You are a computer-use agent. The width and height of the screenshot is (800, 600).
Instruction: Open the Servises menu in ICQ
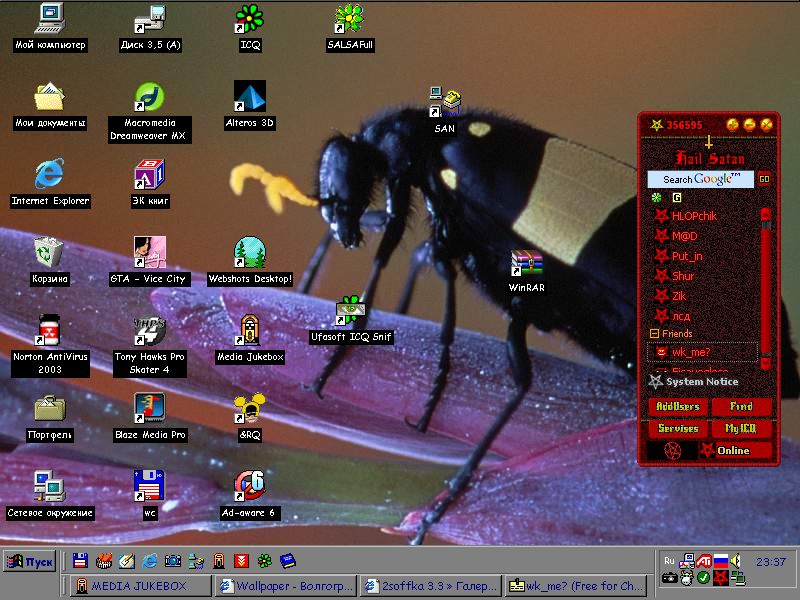(678, 429)
